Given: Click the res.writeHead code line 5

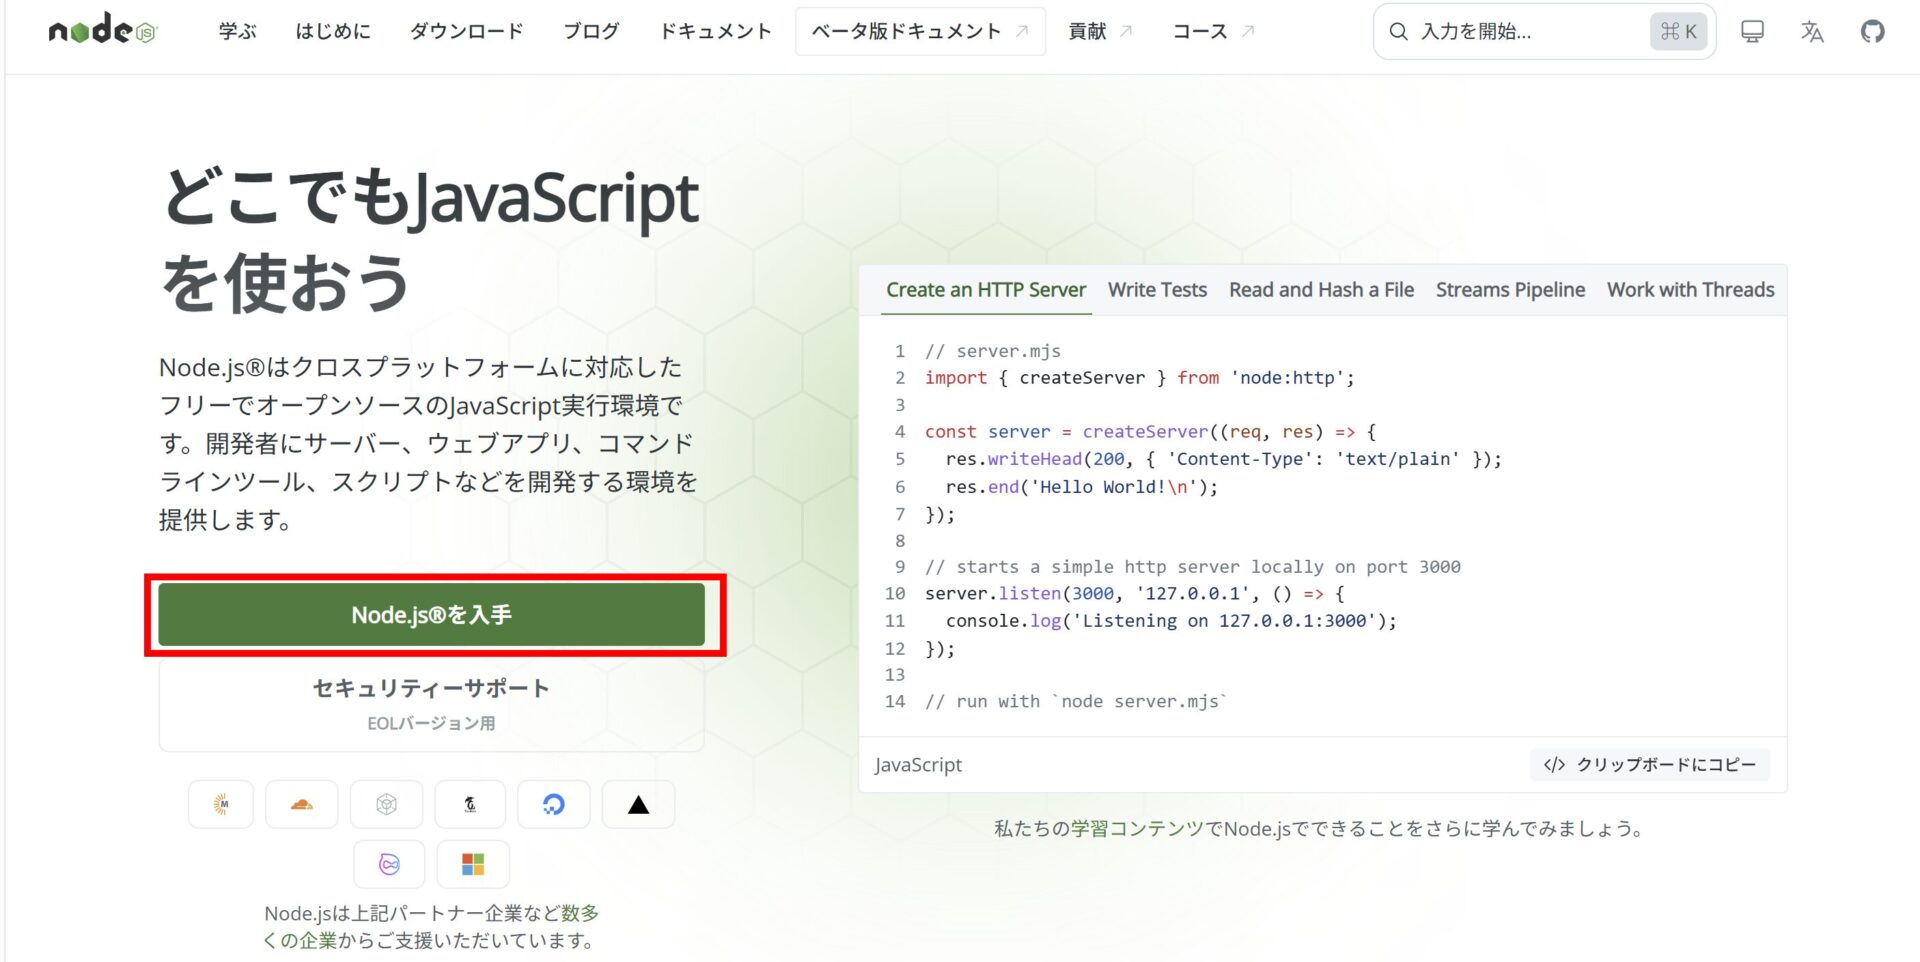Looking at the screenshot, I should pyautogui.click(x=1224, y=459).
